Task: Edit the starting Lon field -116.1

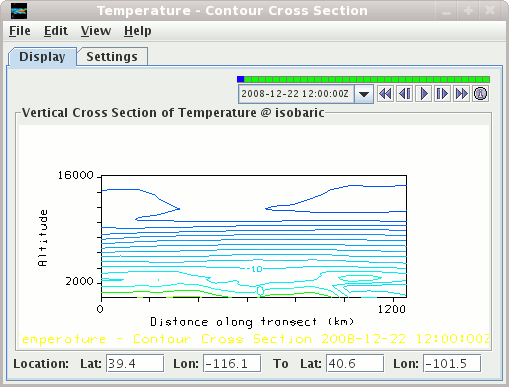Action: click(232, 363)
